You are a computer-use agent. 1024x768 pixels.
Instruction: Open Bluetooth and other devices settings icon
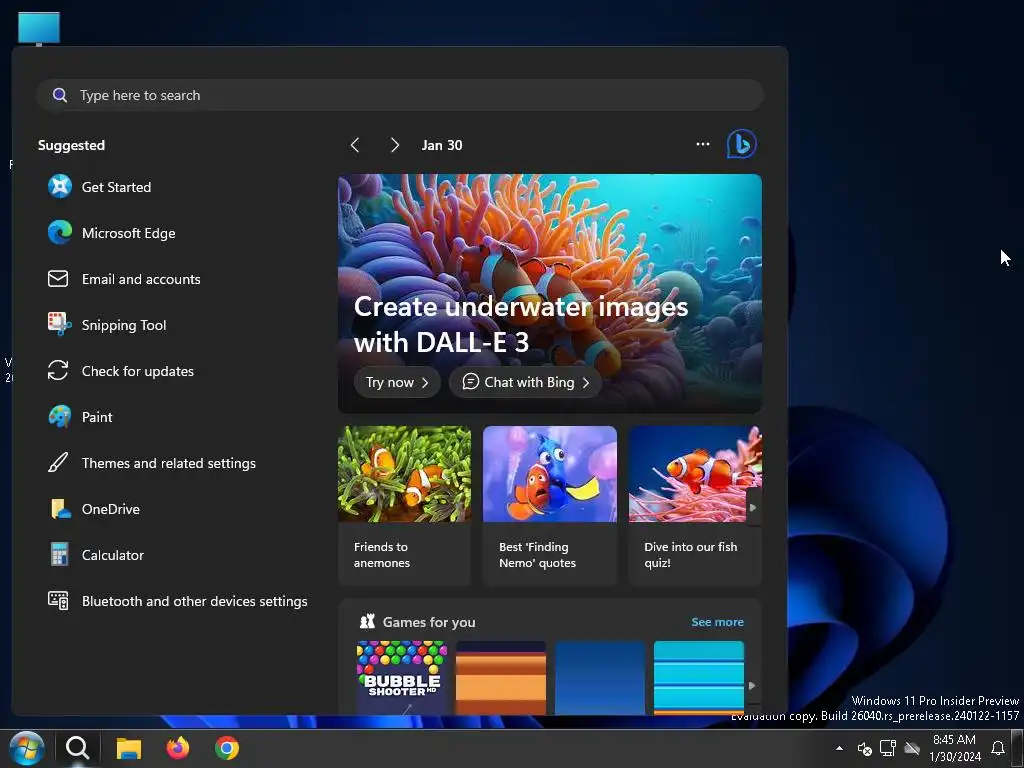pos(58,601)
